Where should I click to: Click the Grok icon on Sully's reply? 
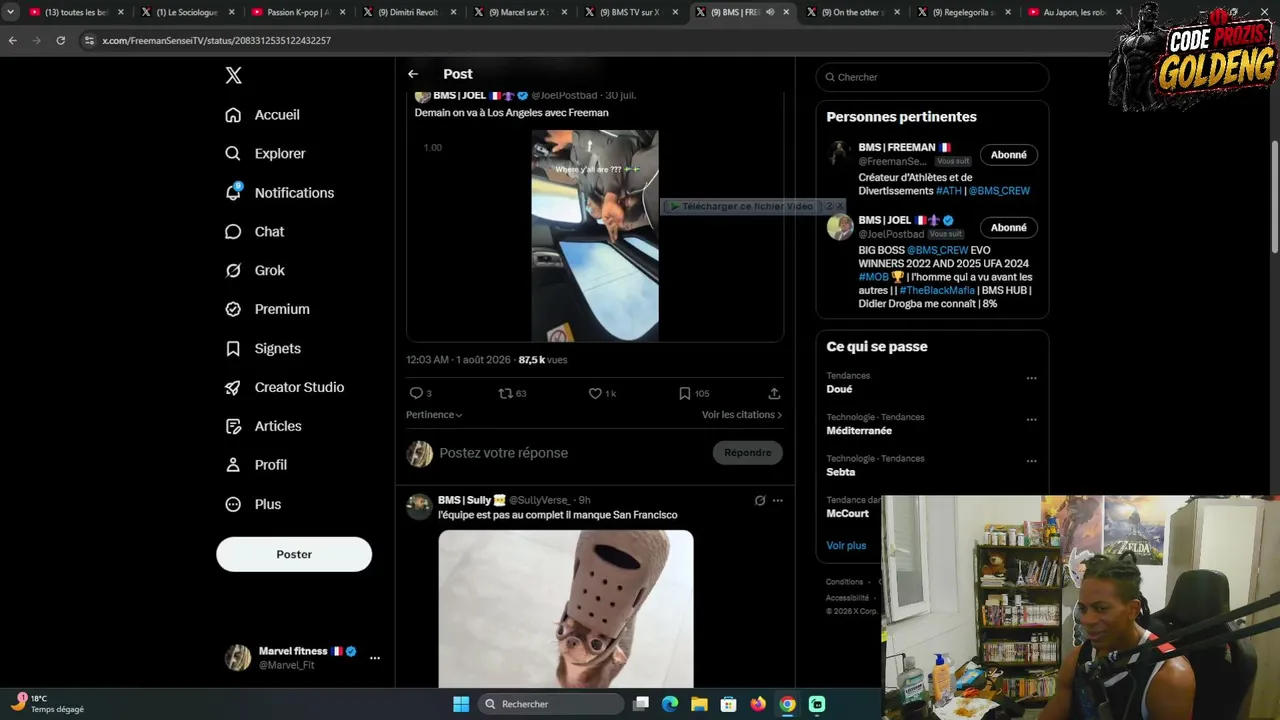pos(760,500)
